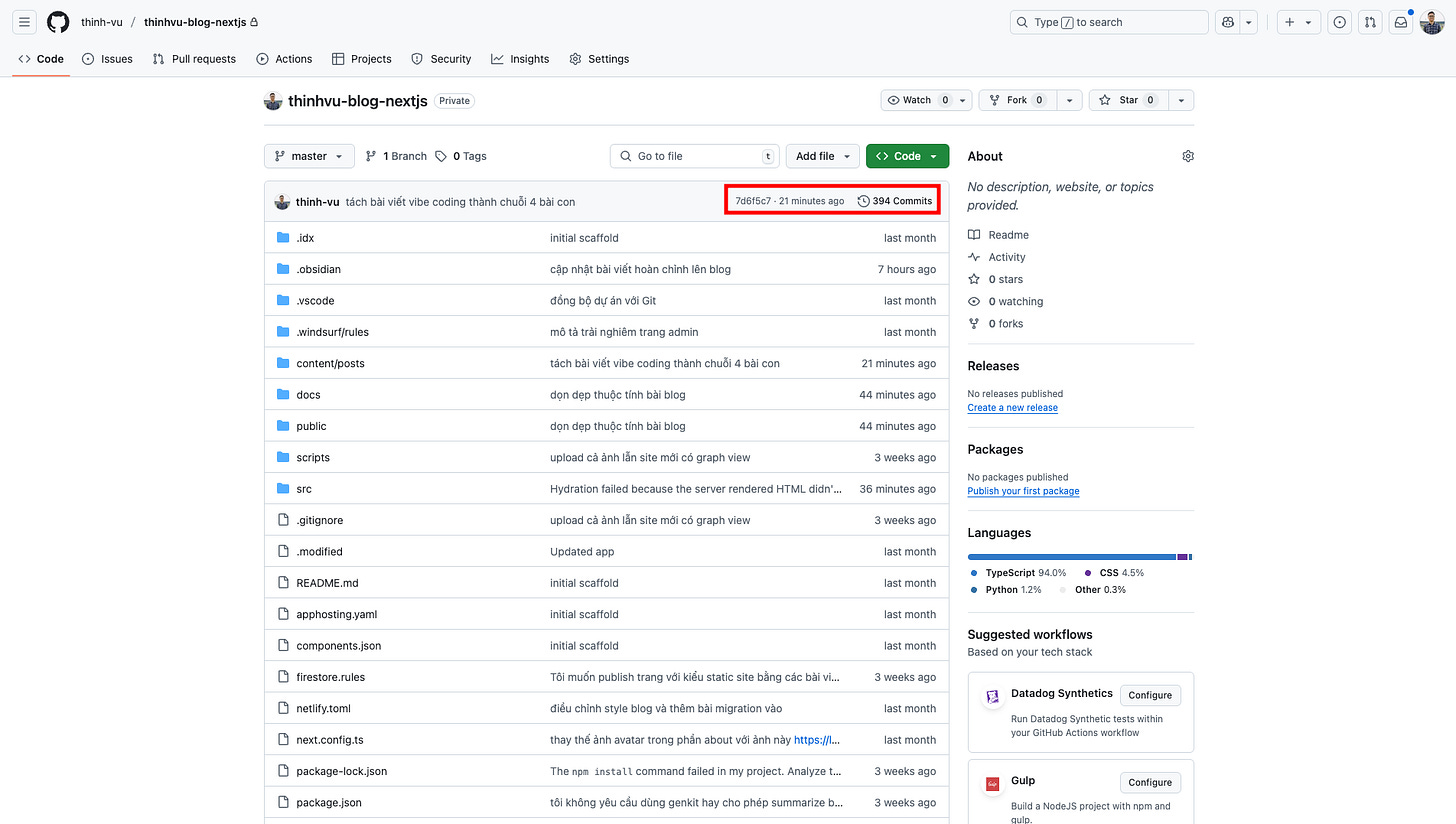Click the Gulp workflow logo

click(x=993, y=784)
